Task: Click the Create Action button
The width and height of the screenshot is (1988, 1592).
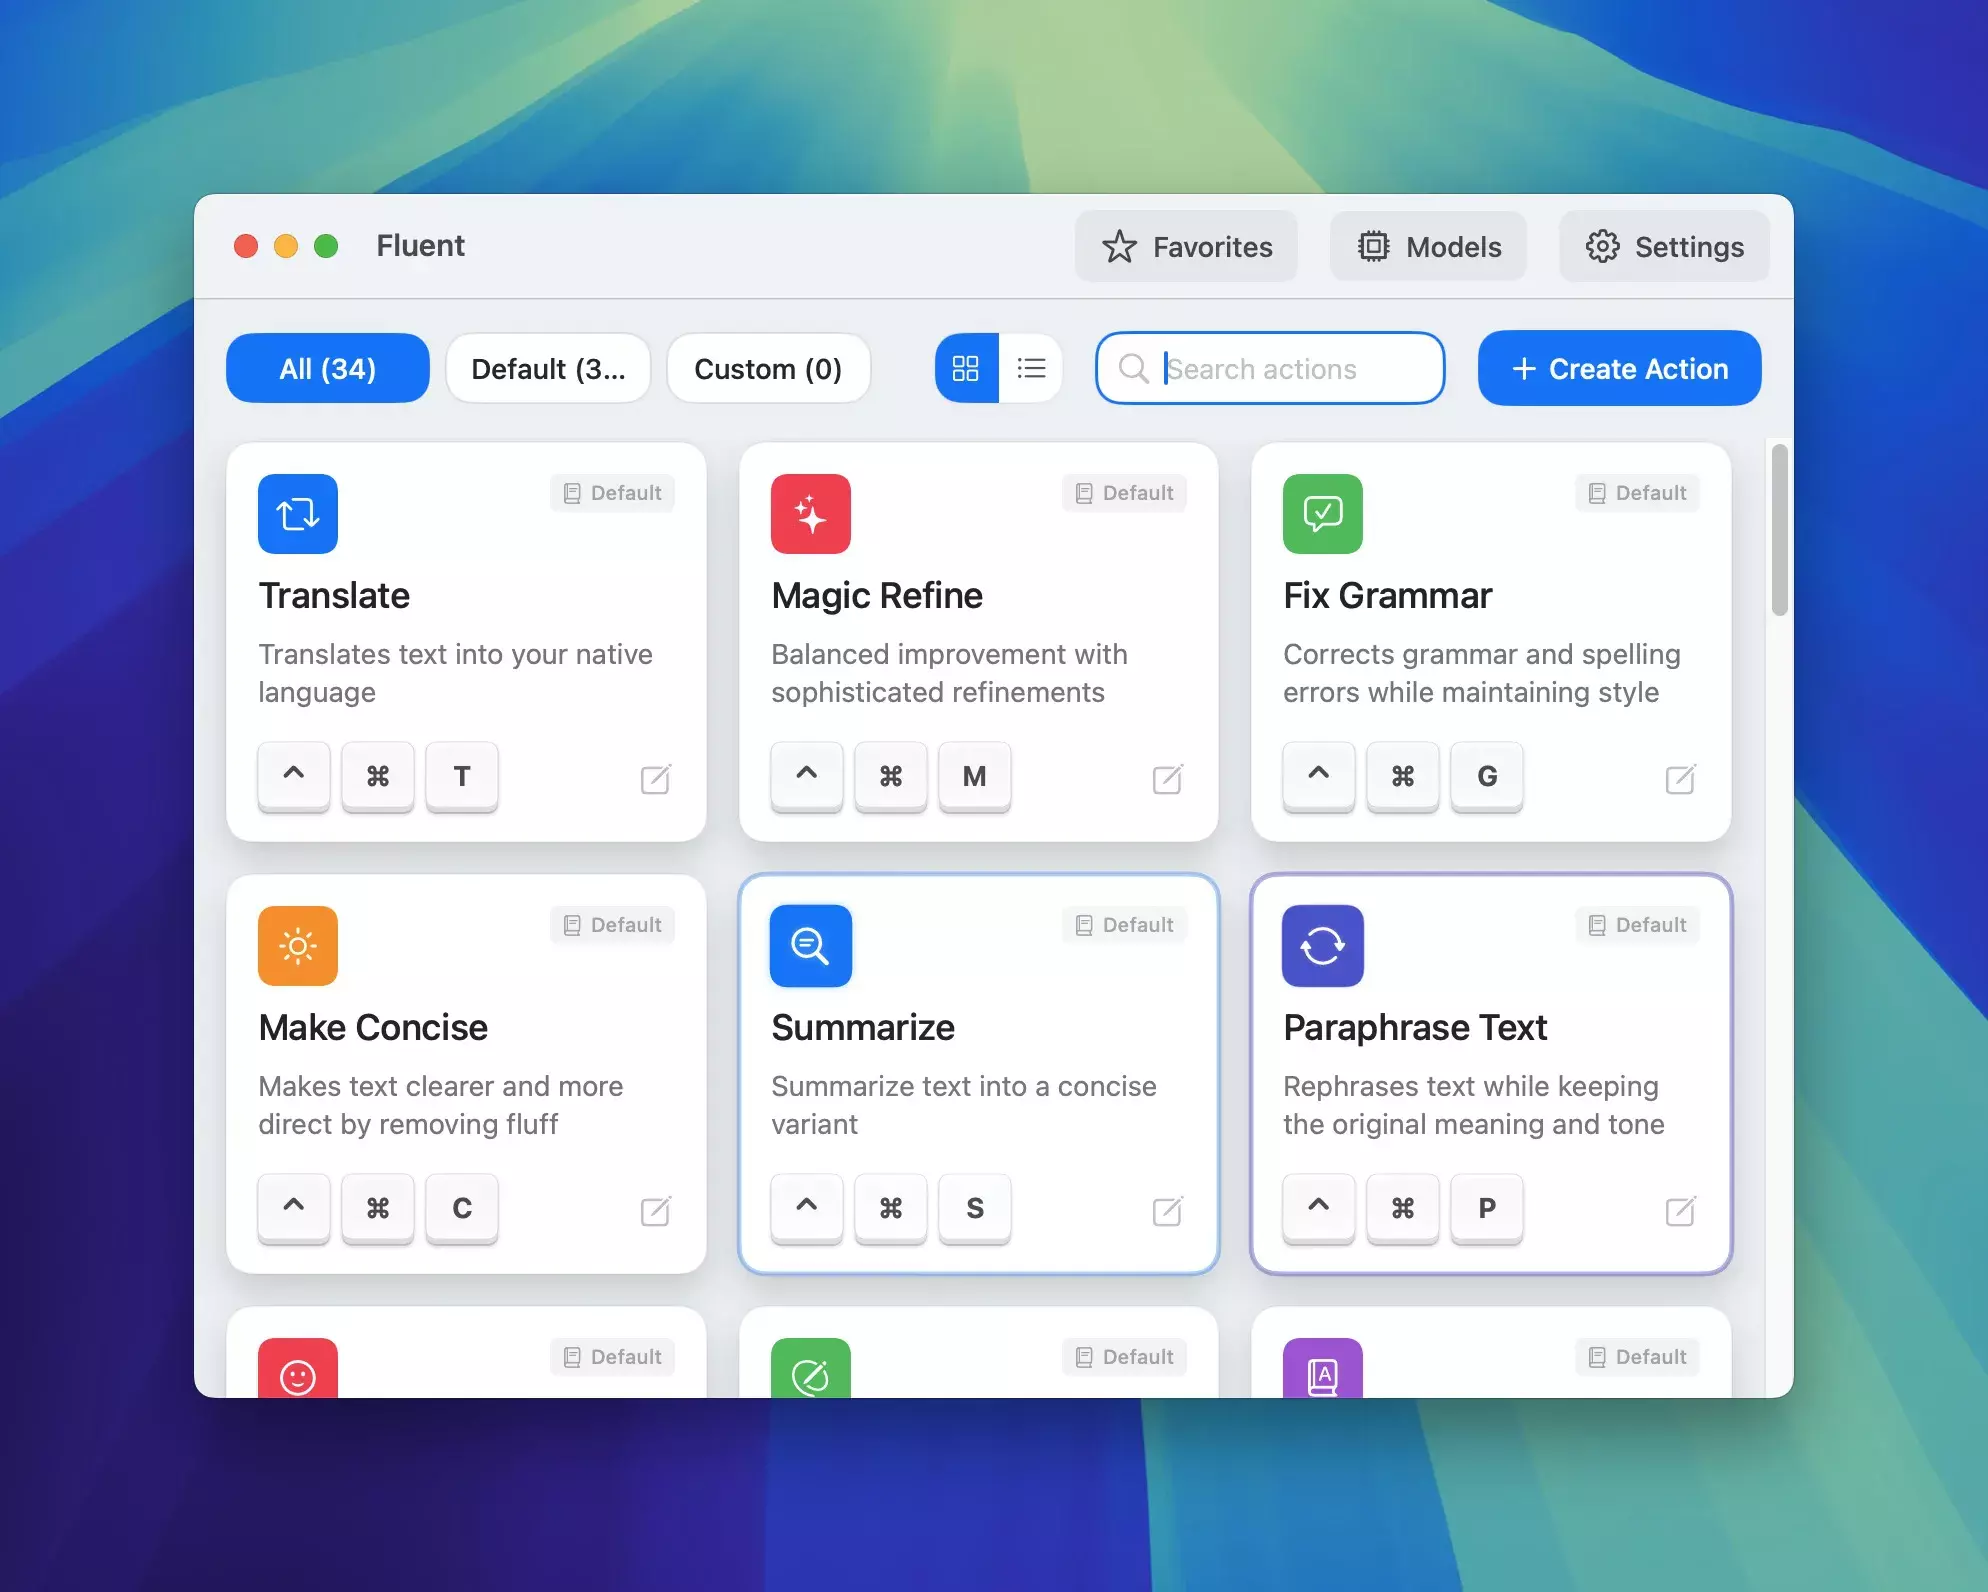Action: (1619, 368)
